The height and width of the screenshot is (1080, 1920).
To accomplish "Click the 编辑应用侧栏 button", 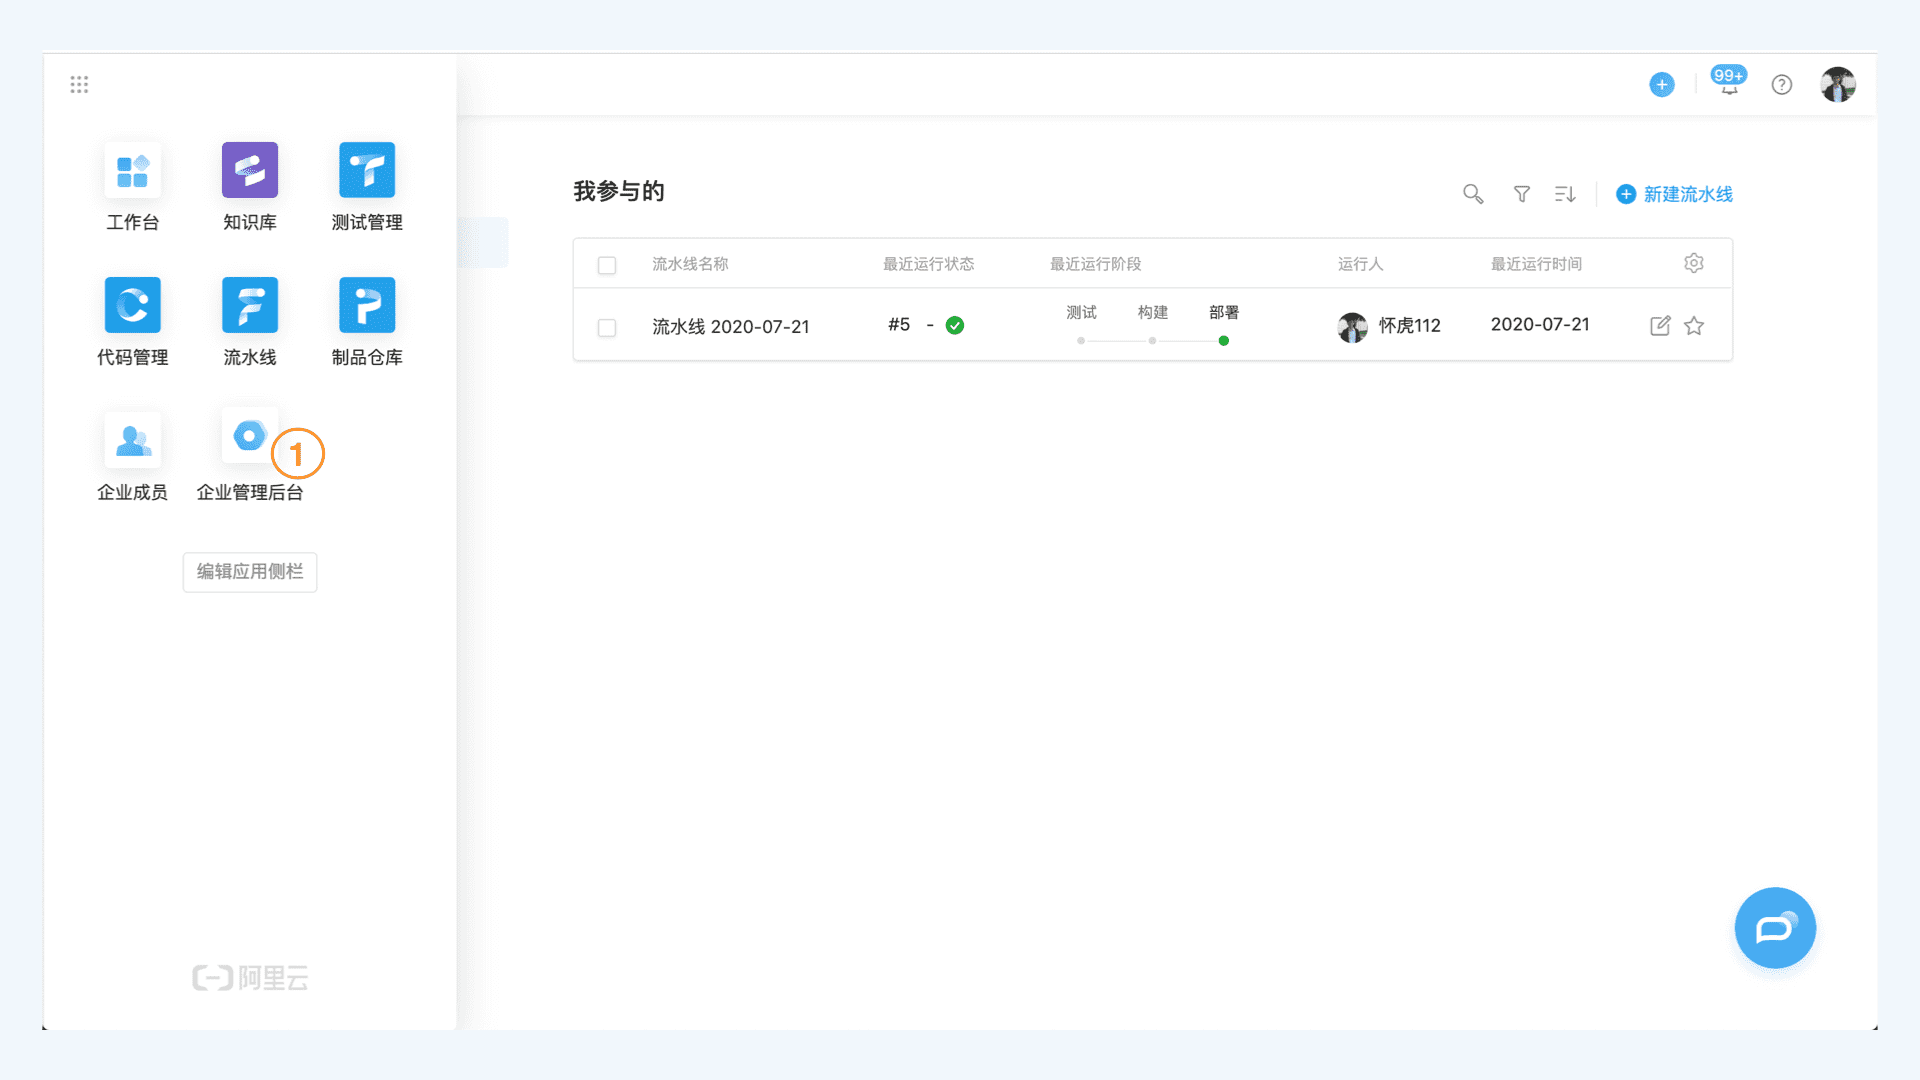I will coord(249,572).
